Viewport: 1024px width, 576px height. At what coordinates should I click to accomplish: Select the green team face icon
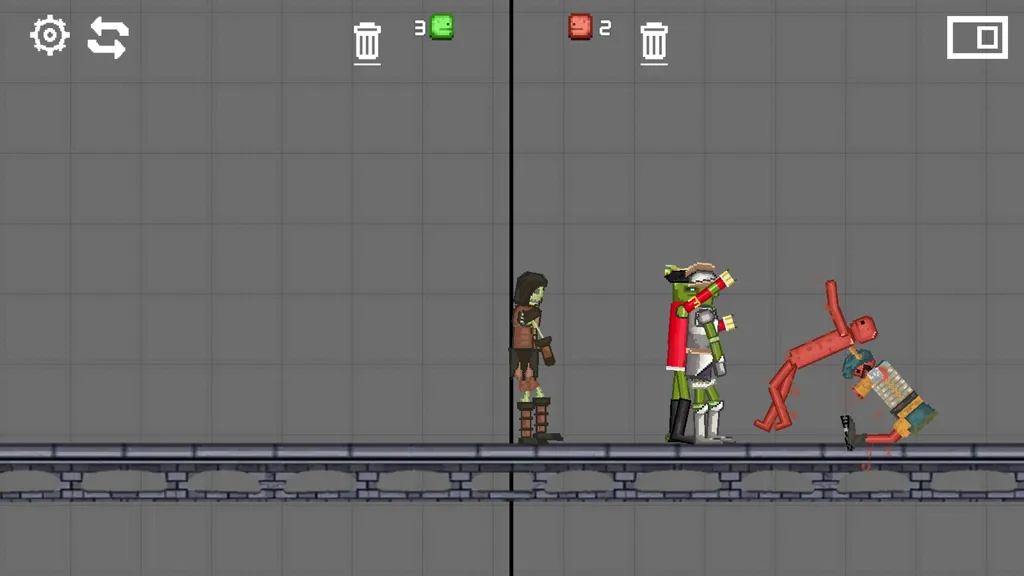(442, 27)
